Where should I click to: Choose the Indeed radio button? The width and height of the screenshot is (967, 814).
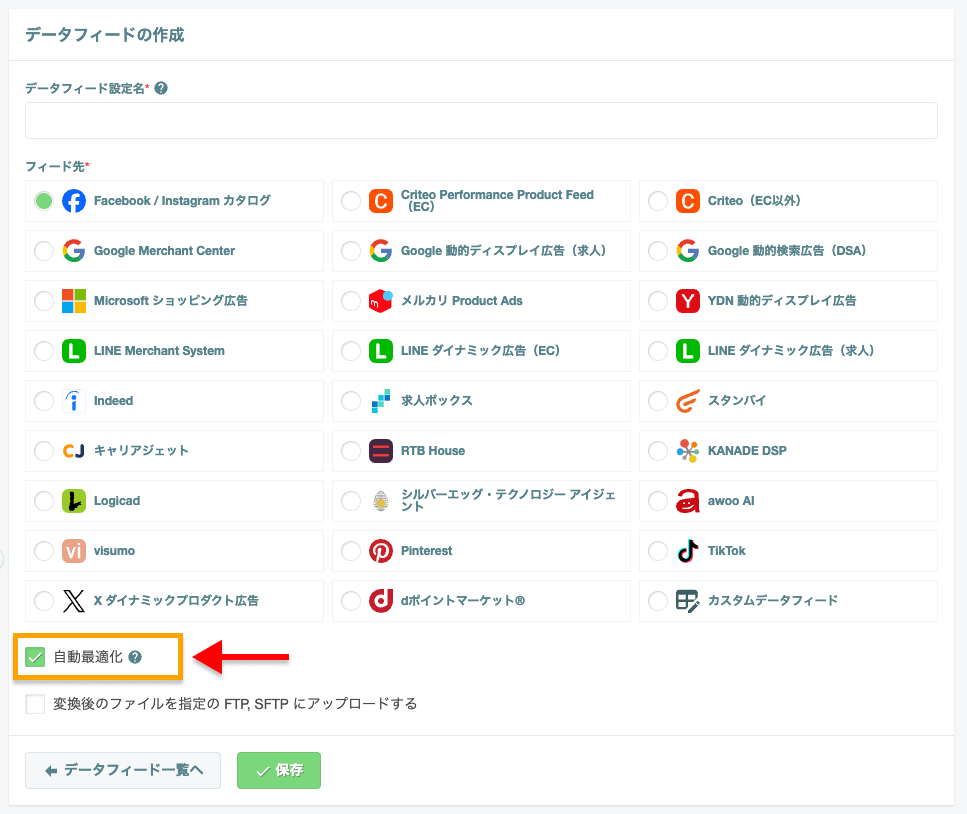pos(44,401)
